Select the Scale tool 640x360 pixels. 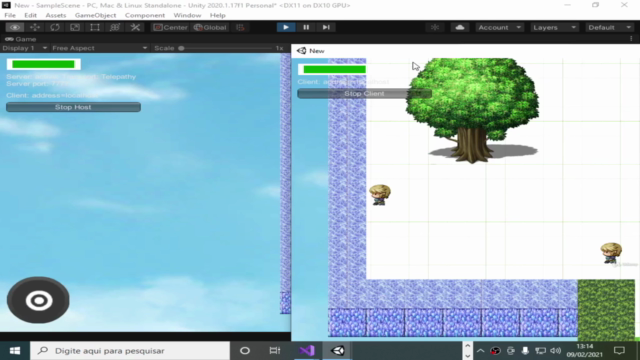click(x=75, y=27)
